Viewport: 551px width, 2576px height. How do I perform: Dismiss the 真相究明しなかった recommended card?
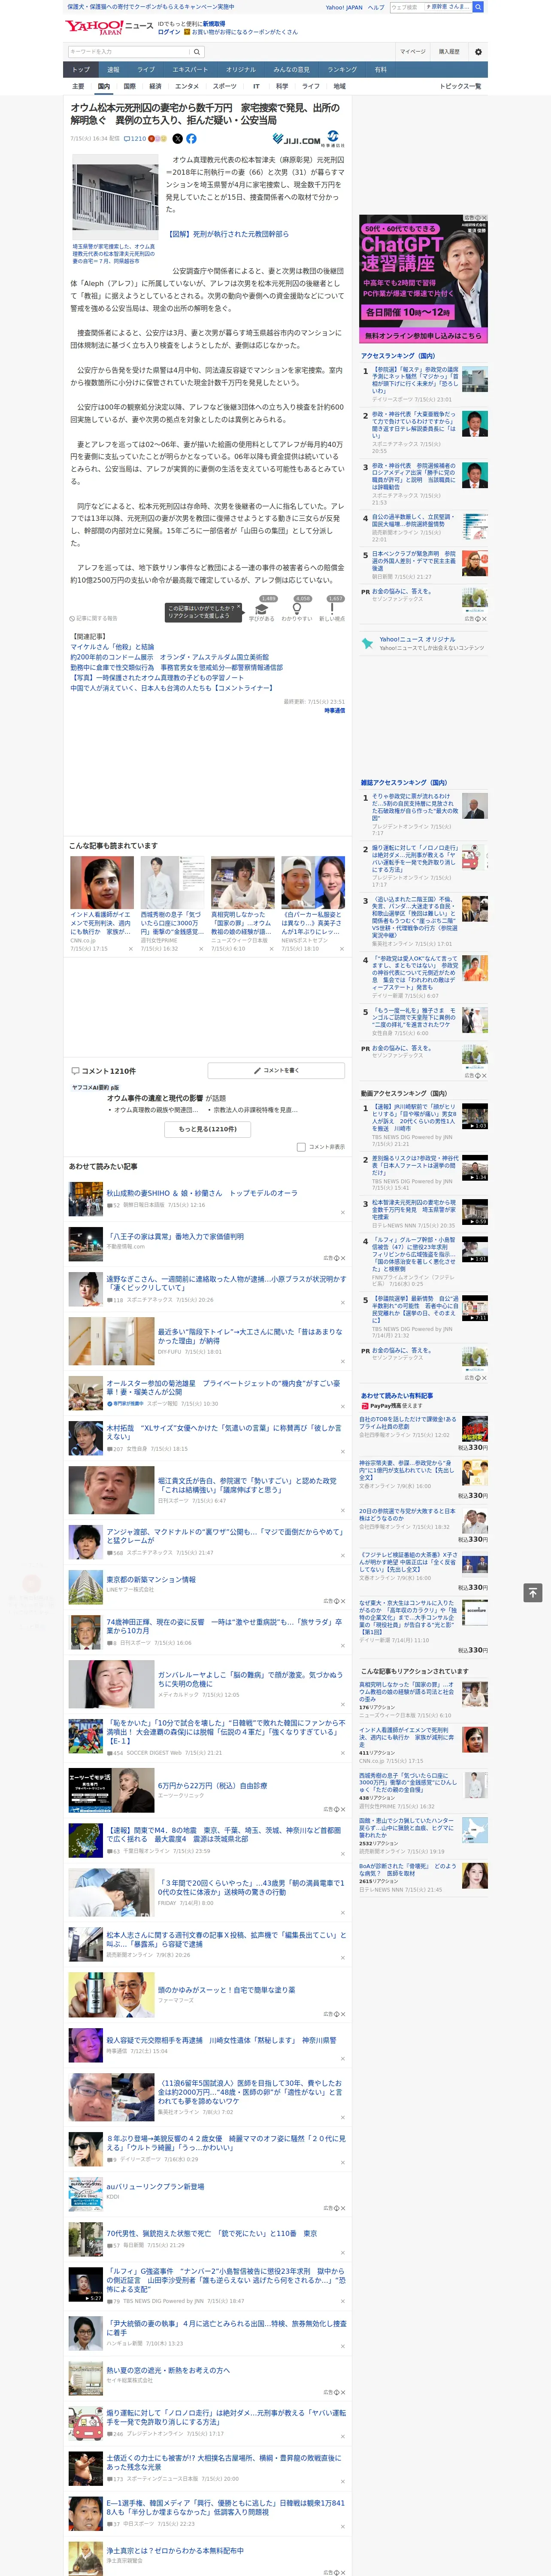(271, 949)
